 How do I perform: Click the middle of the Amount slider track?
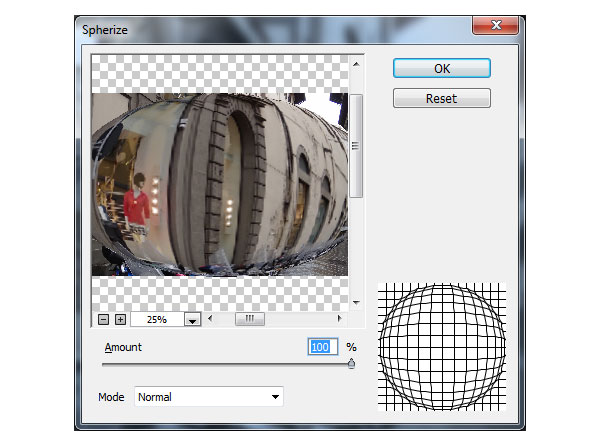click(228, 365)
